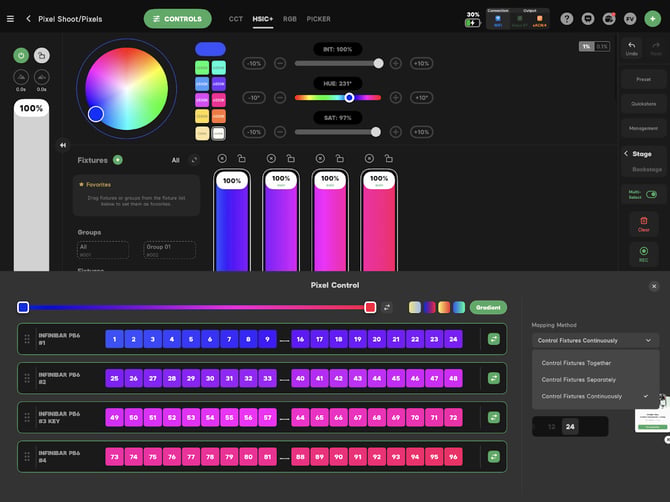Add a fixture with green plus icon
Screen dimensions: 670x502
[118, 160]
